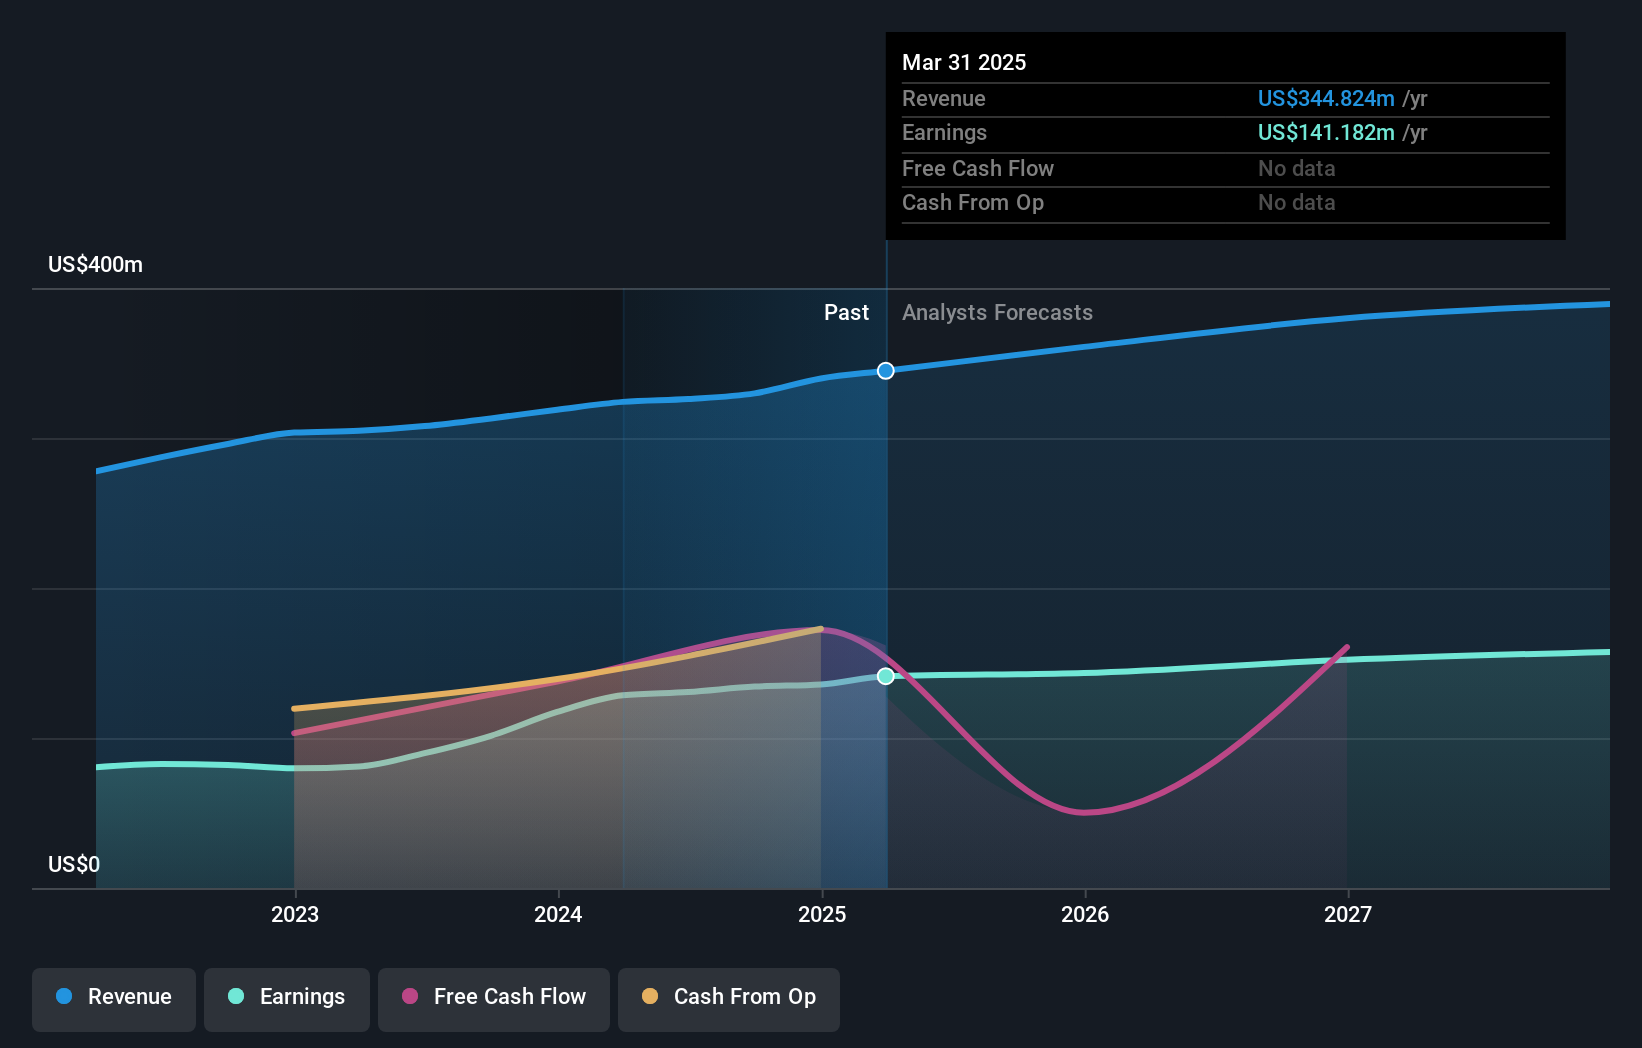Image resolution: width=1642 pixels, height=1048 pixels.
Task: Select the 2027 x-axis label
Action: (x=1348, y=914)
